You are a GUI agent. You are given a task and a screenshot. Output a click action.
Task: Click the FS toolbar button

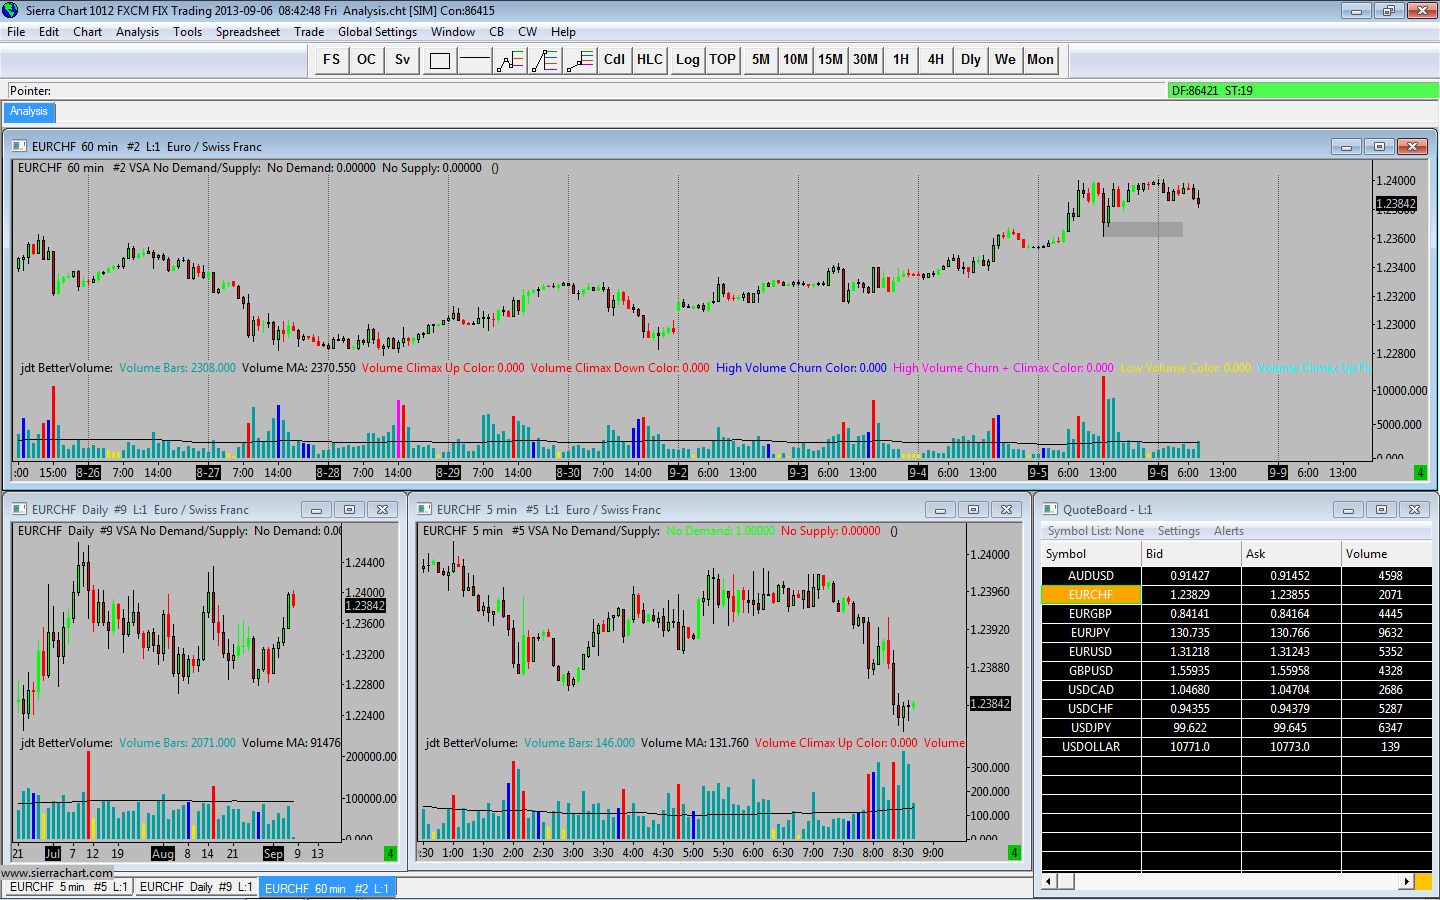(x=332, y=60)
